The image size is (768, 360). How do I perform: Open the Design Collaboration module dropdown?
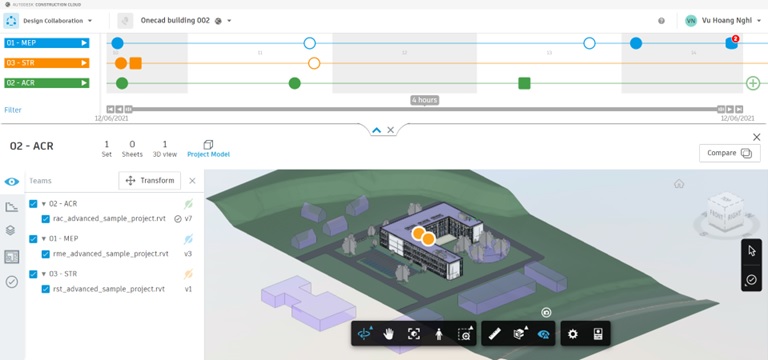click(x=90, y=21)
